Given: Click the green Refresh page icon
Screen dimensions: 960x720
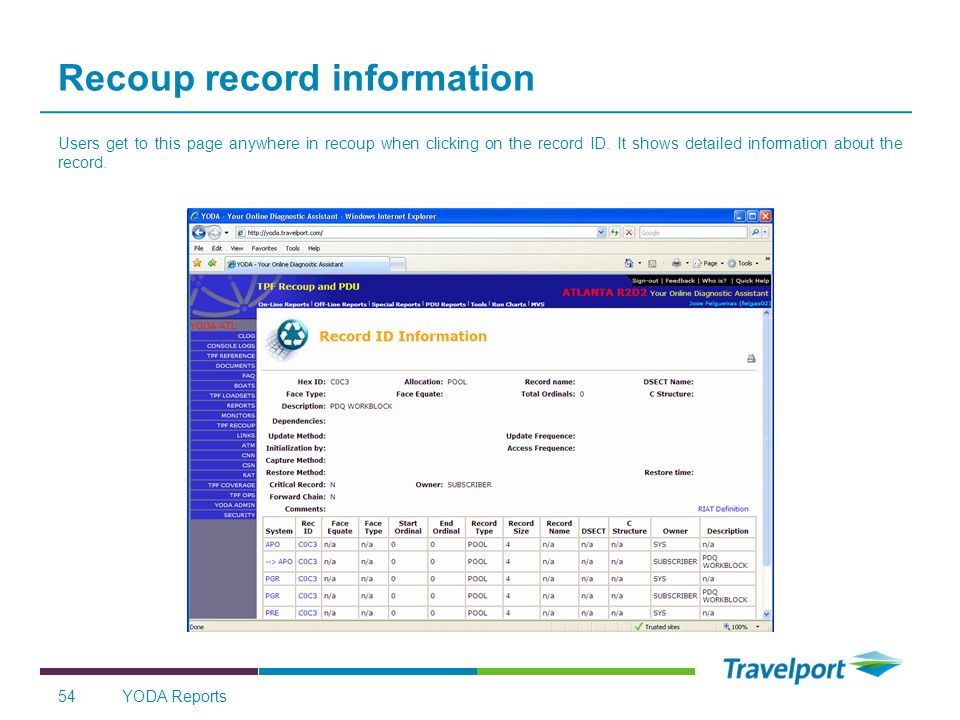Looking at the screenshot, I should 615,233.
